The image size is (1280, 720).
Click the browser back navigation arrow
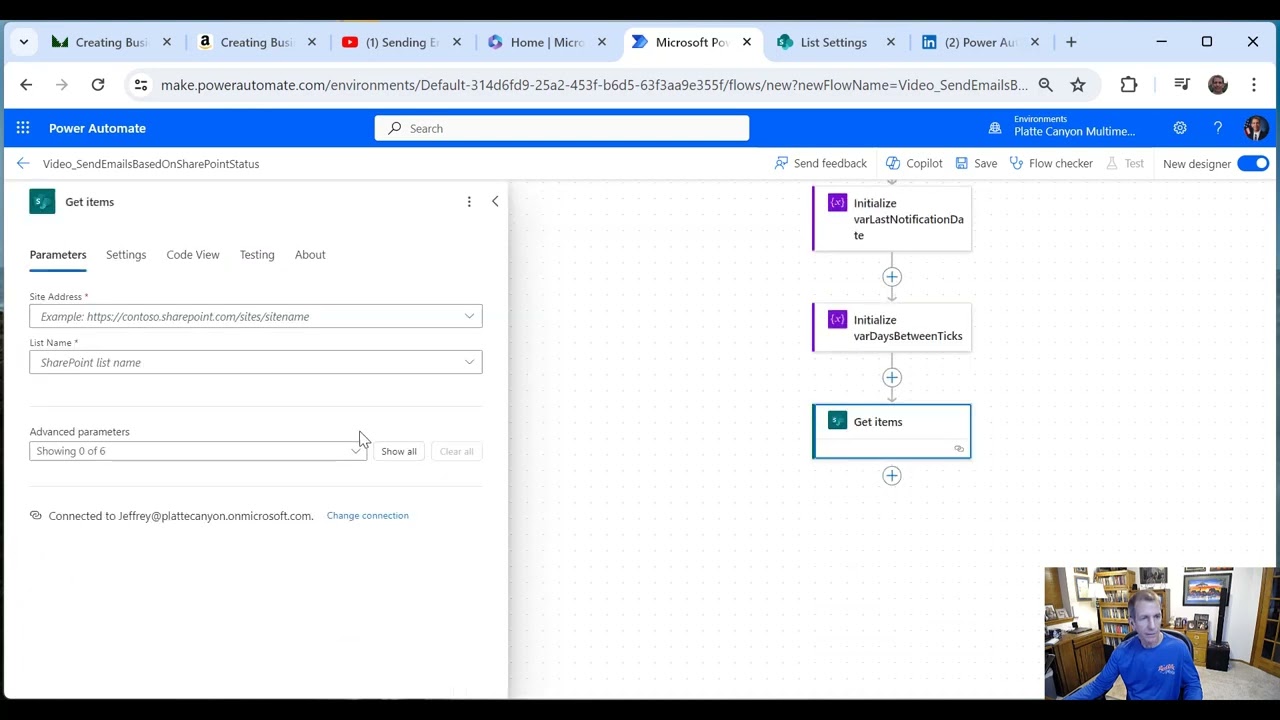(26, 85)
